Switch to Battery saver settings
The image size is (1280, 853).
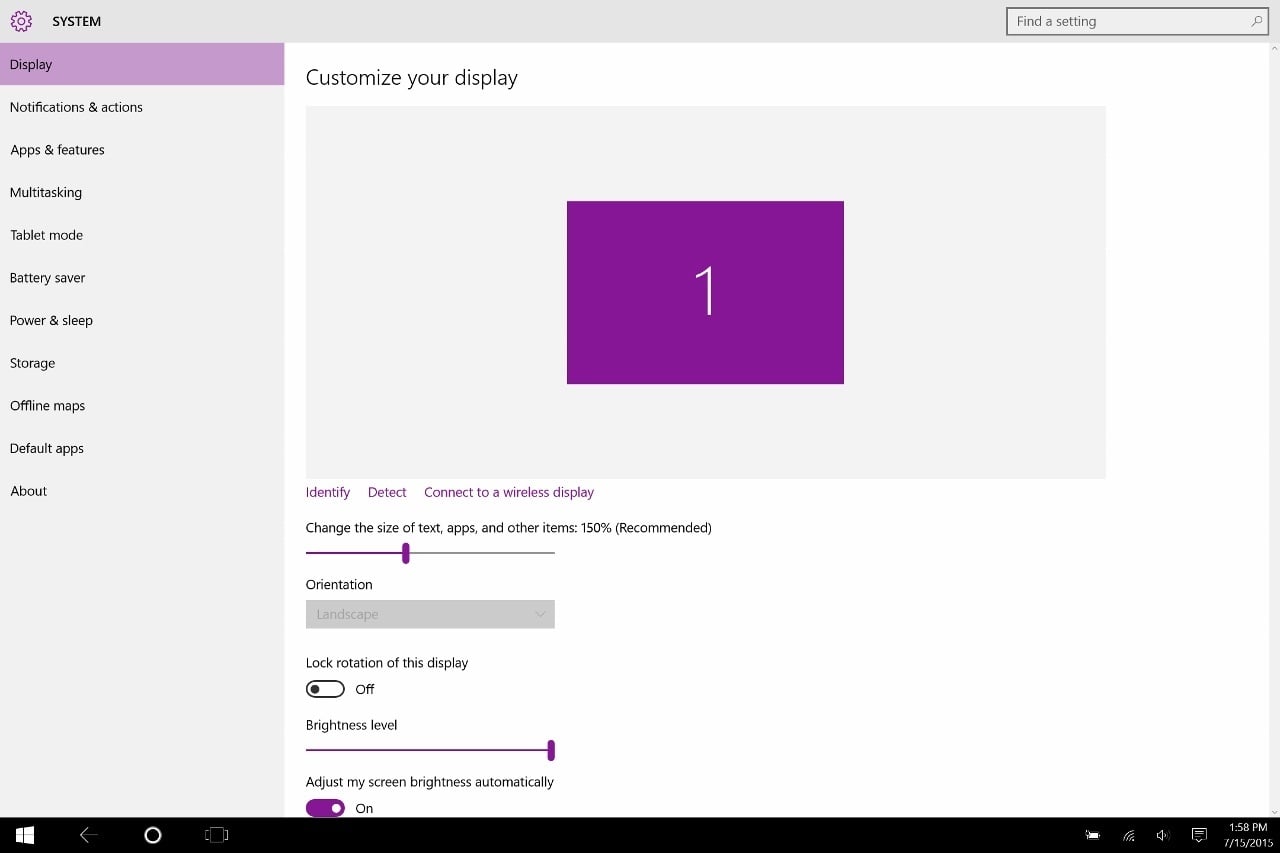click(47, 277)
